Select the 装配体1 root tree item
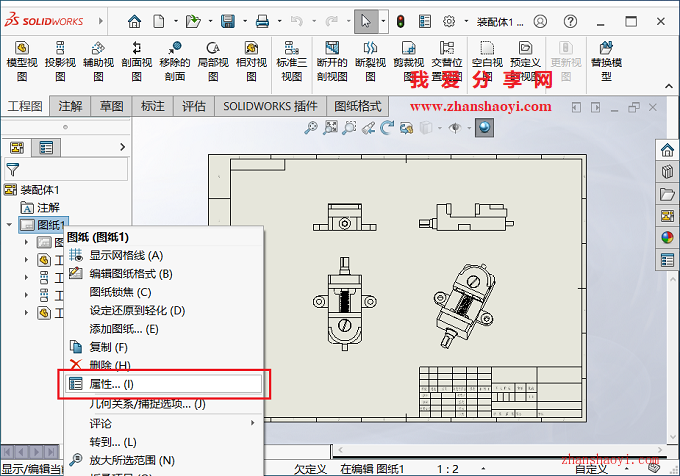The width and height of the screenshot is (680, 476). pyautogui.click(x=32, y=189)
